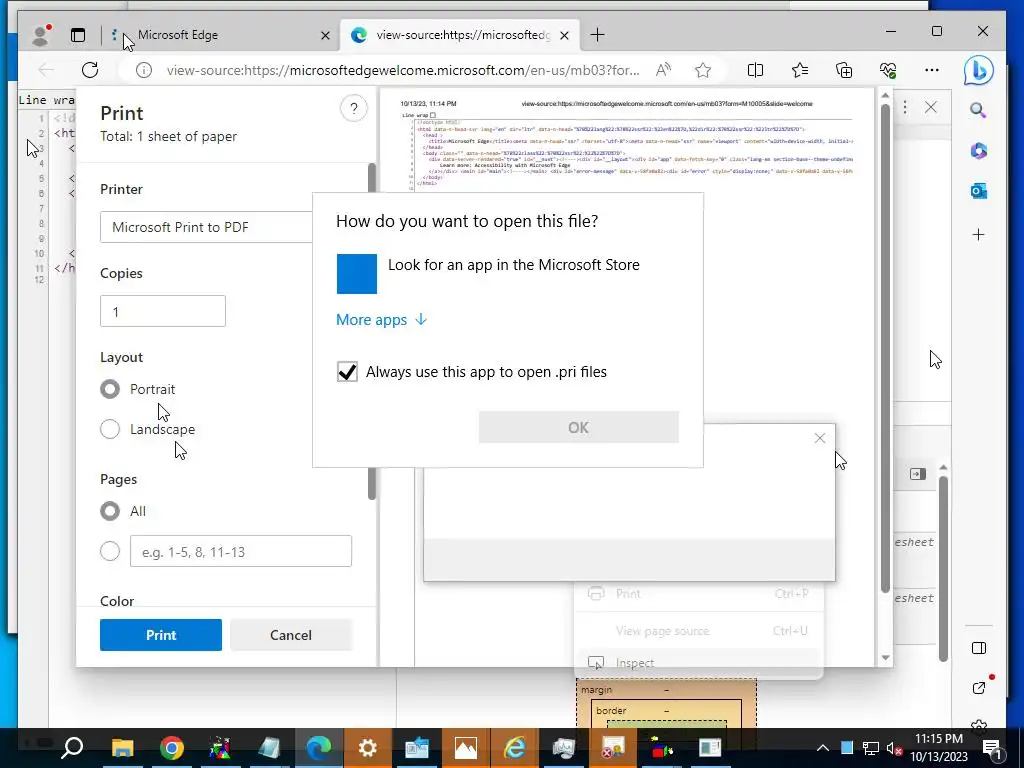Click the sidebar search icon

point(978,110)
